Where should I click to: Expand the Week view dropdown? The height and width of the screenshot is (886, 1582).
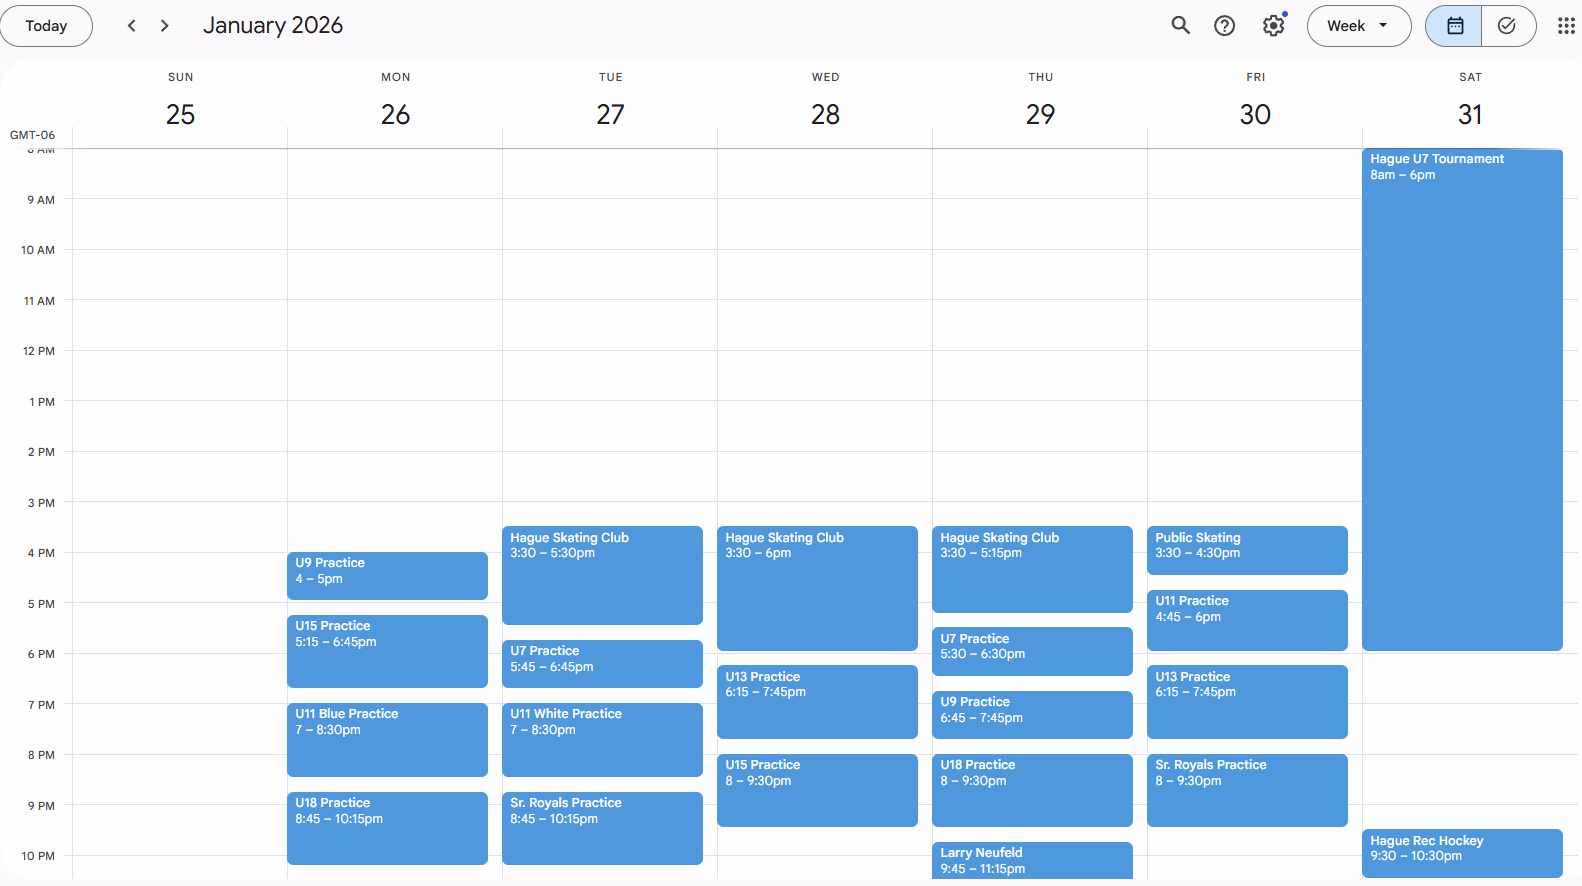[1358, 26]
